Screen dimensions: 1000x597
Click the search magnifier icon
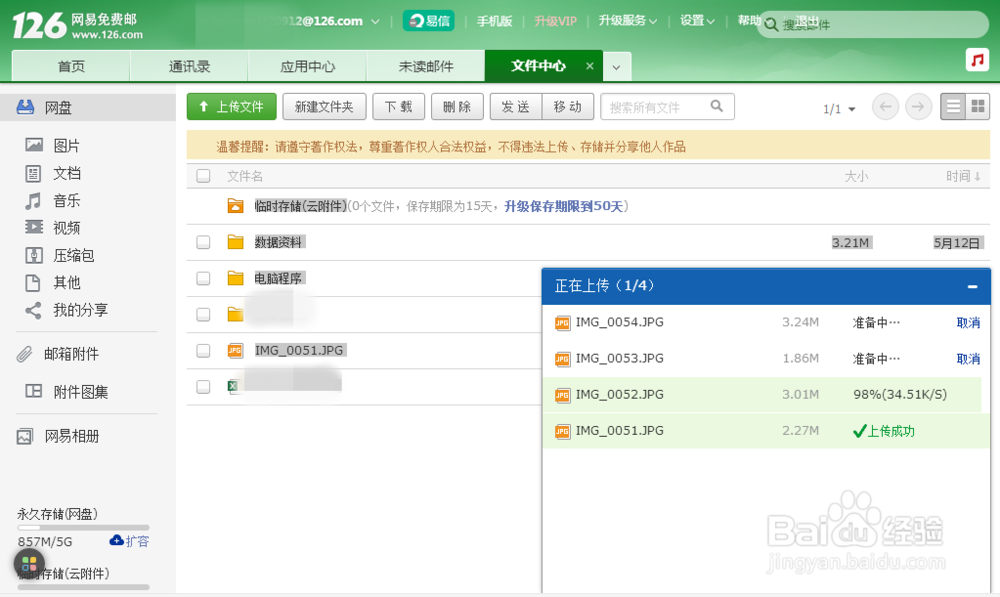point(717,107)
